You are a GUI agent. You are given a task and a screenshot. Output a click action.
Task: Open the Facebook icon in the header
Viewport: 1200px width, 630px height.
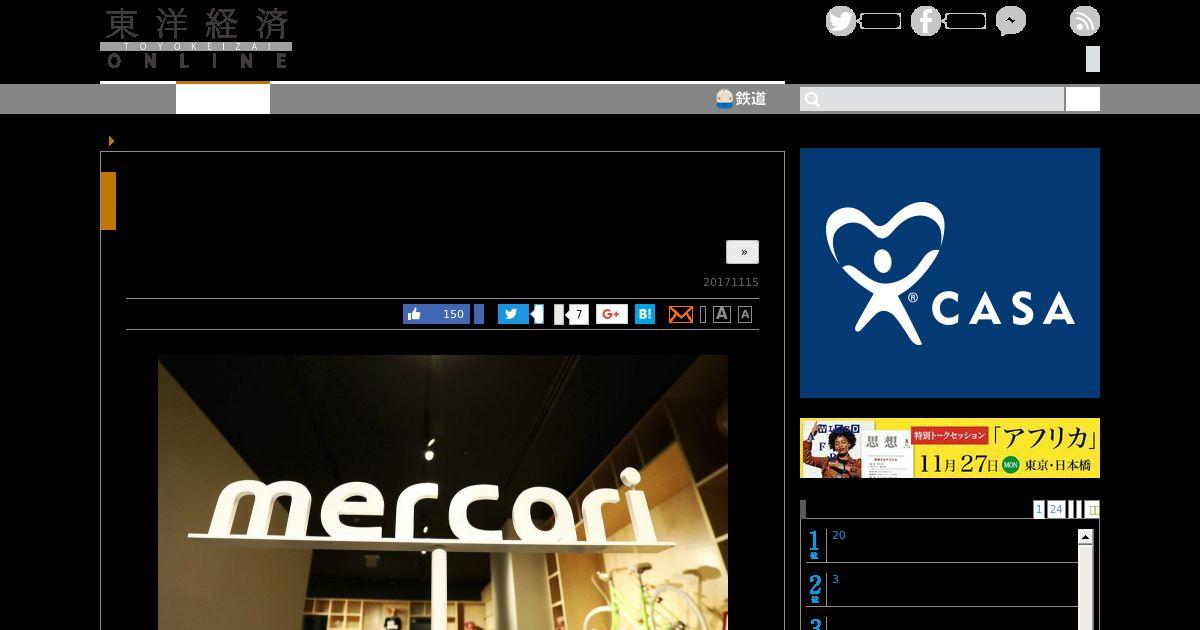coord(926,21)
